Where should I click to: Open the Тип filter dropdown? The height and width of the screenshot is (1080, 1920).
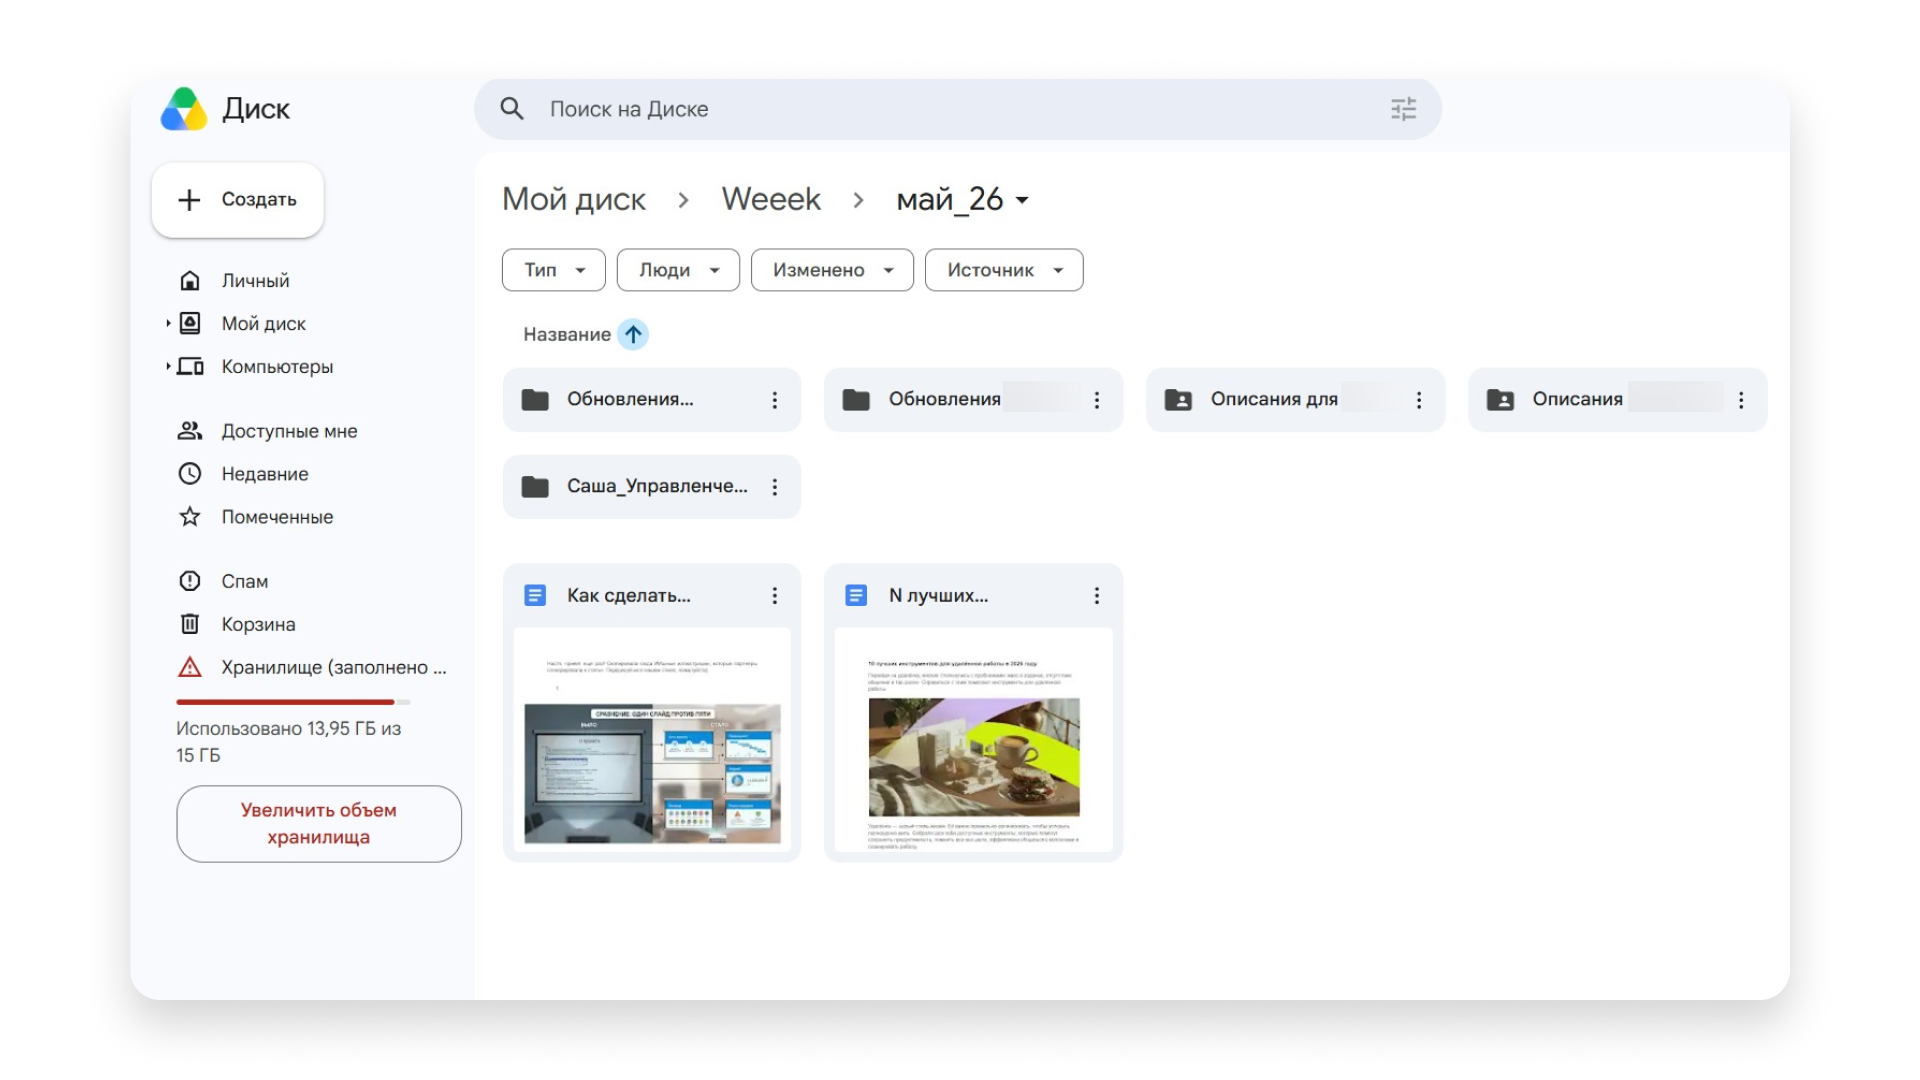[554, 270]
